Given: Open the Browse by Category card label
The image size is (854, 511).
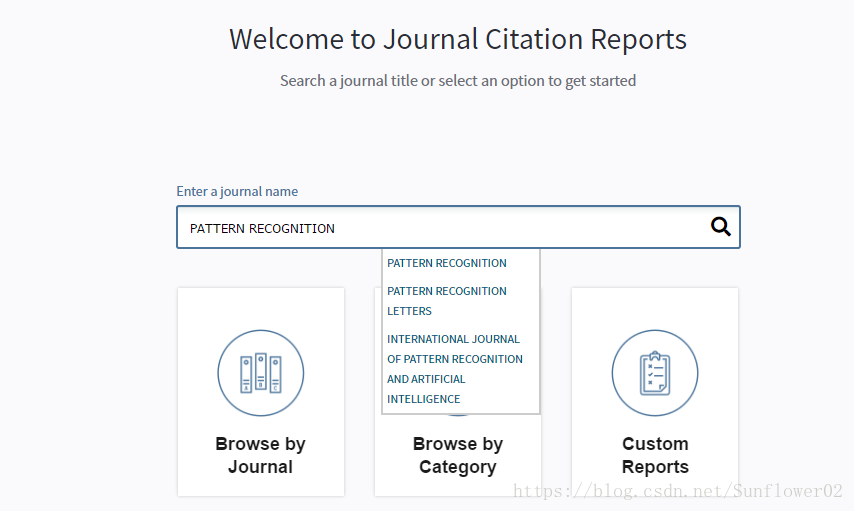Looking at the screenshot, I should [458, 455].
